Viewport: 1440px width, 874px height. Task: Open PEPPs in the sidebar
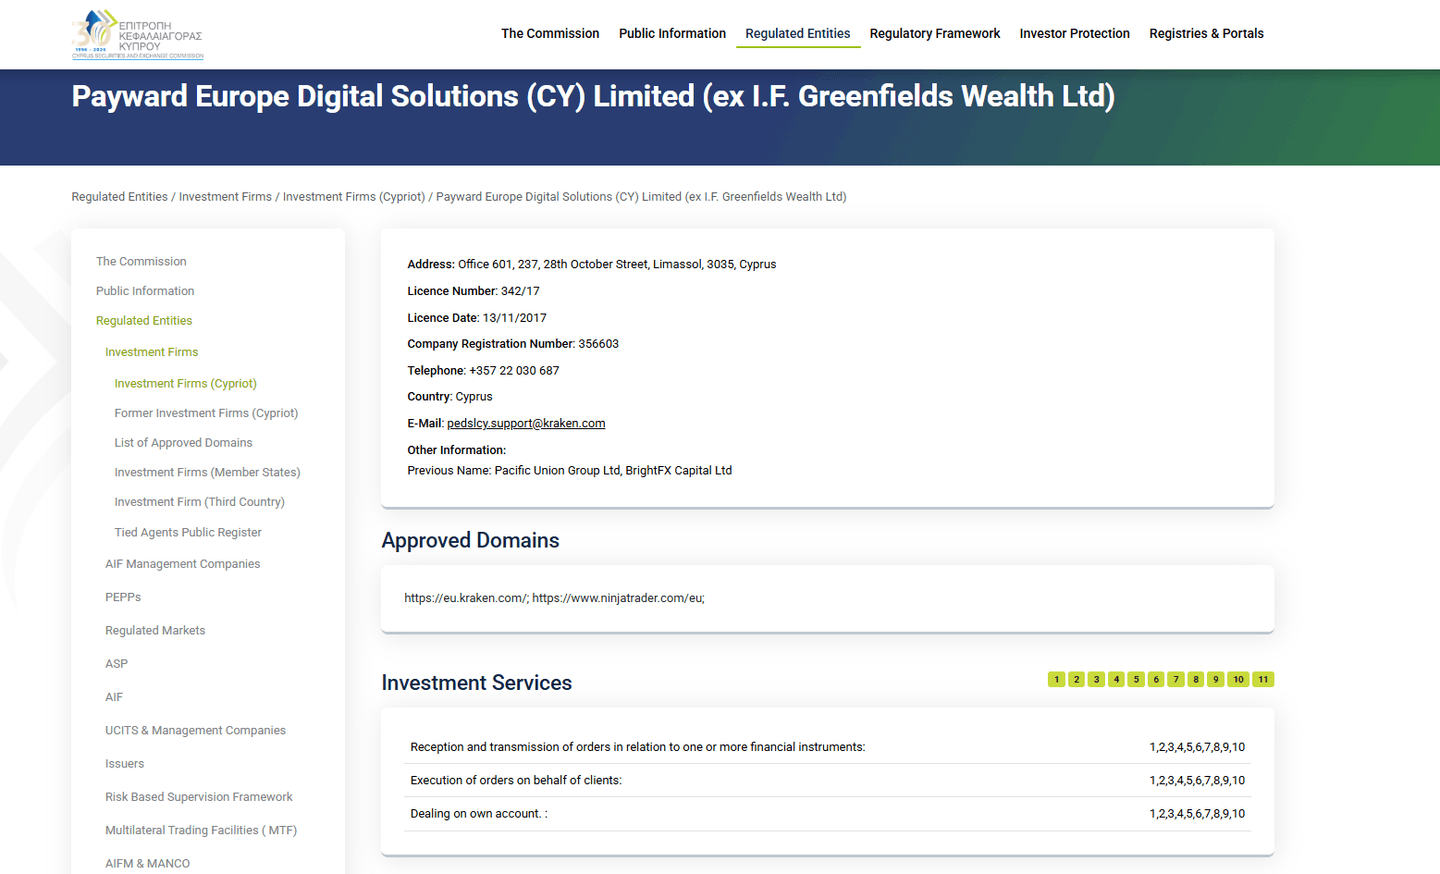123,597
